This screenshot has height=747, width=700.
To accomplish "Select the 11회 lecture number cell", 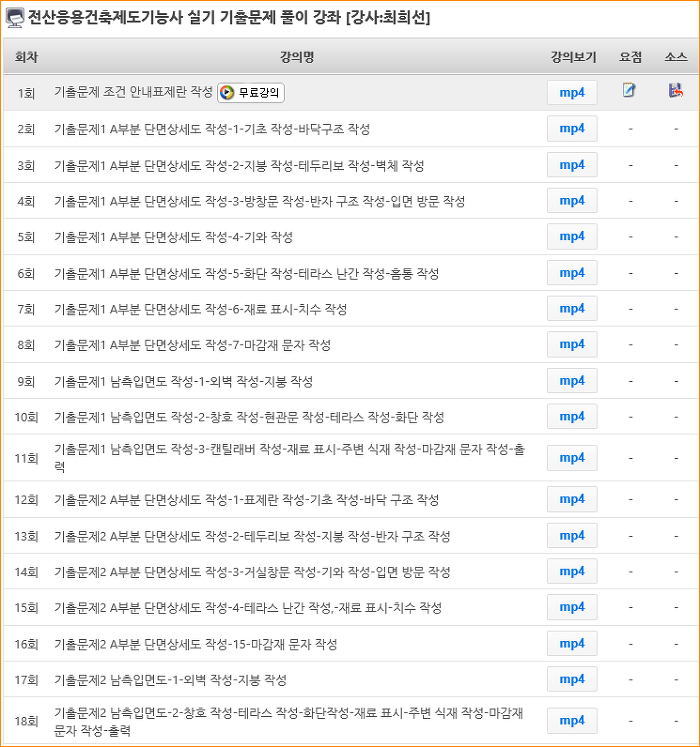I will (26, 458).
